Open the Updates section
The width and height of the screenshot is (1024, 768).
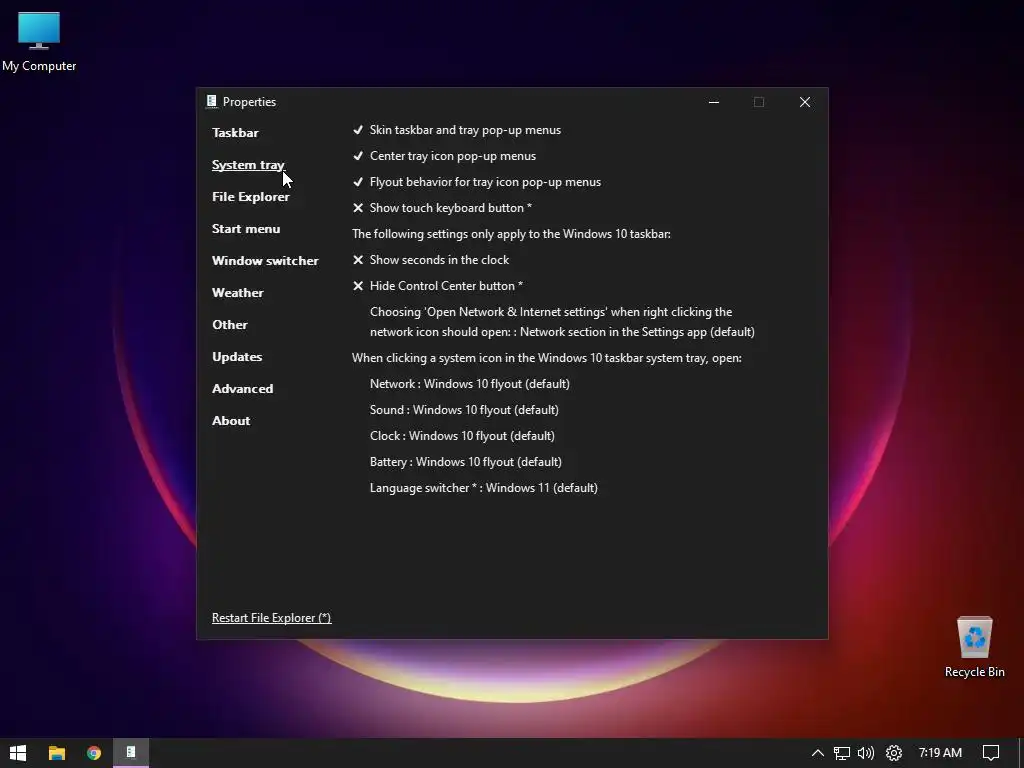coord(237,357)
